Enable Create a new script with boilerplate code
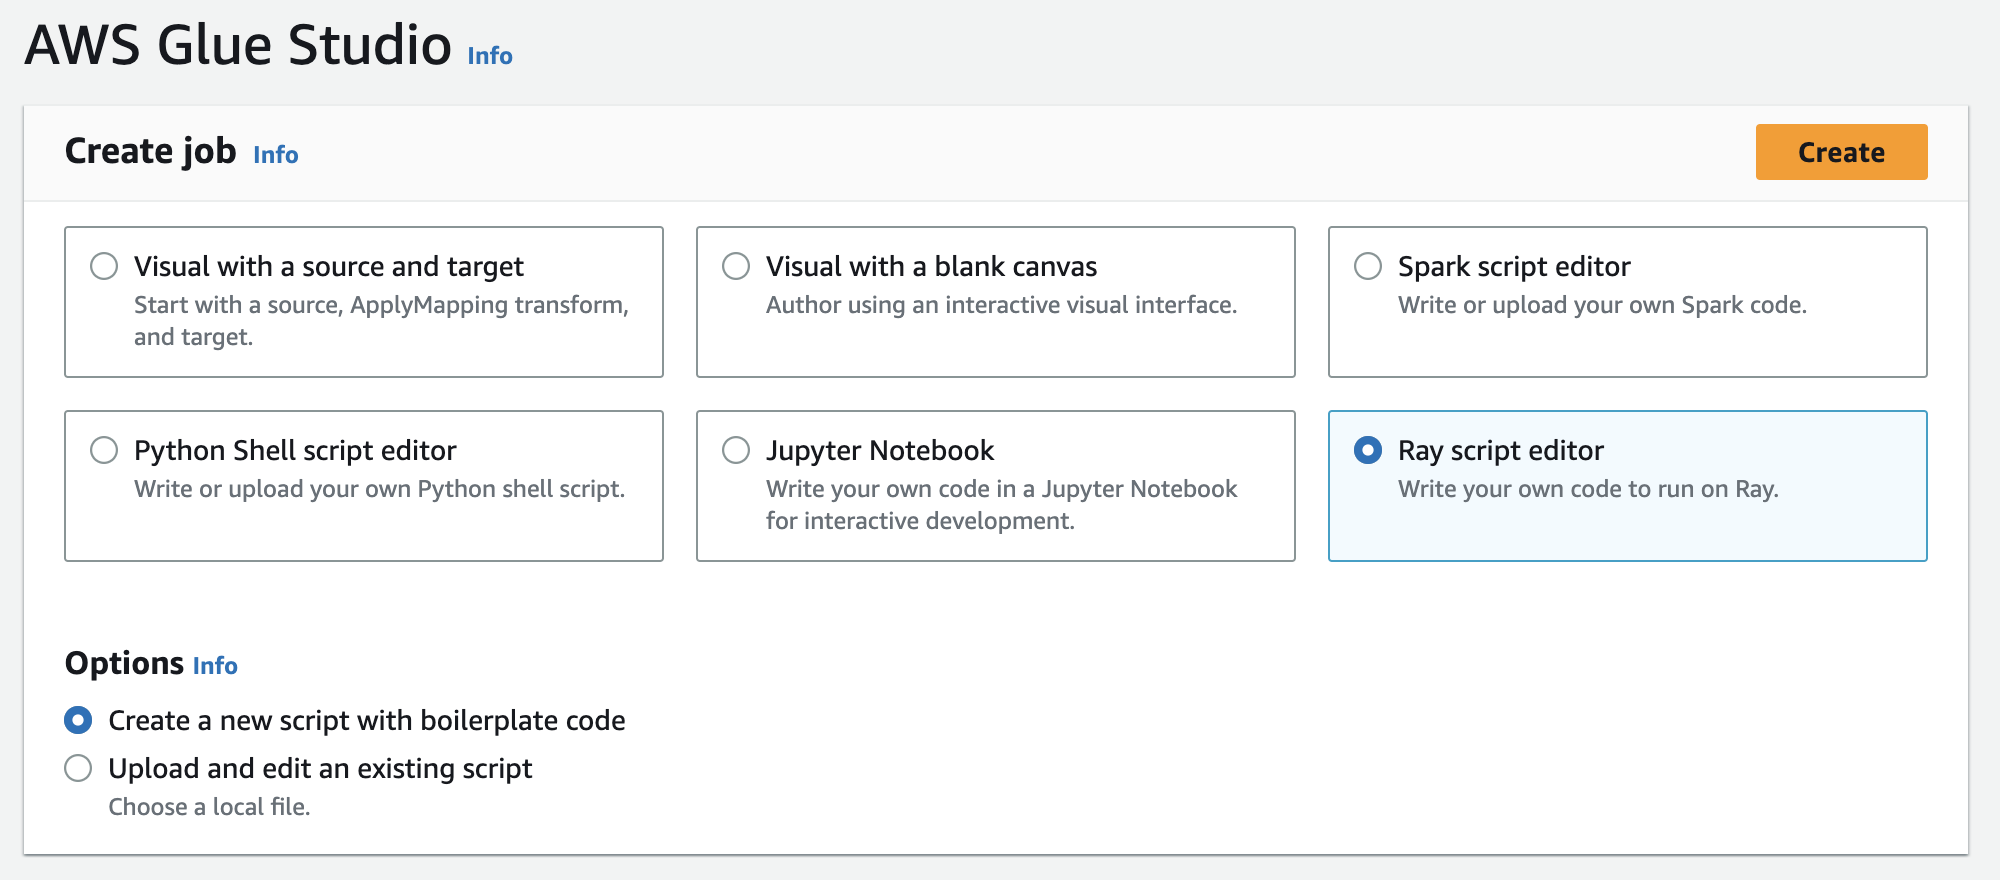 [78, 720]
